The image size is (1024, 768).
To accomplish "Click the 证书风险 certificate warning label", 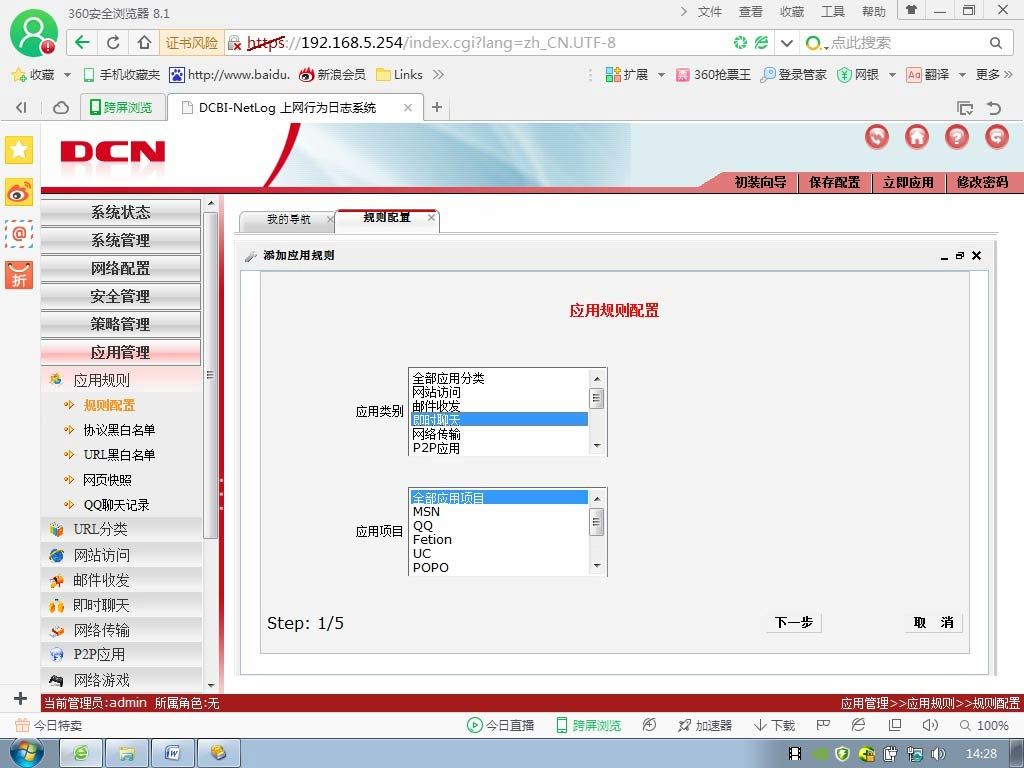I will (191, 43).
